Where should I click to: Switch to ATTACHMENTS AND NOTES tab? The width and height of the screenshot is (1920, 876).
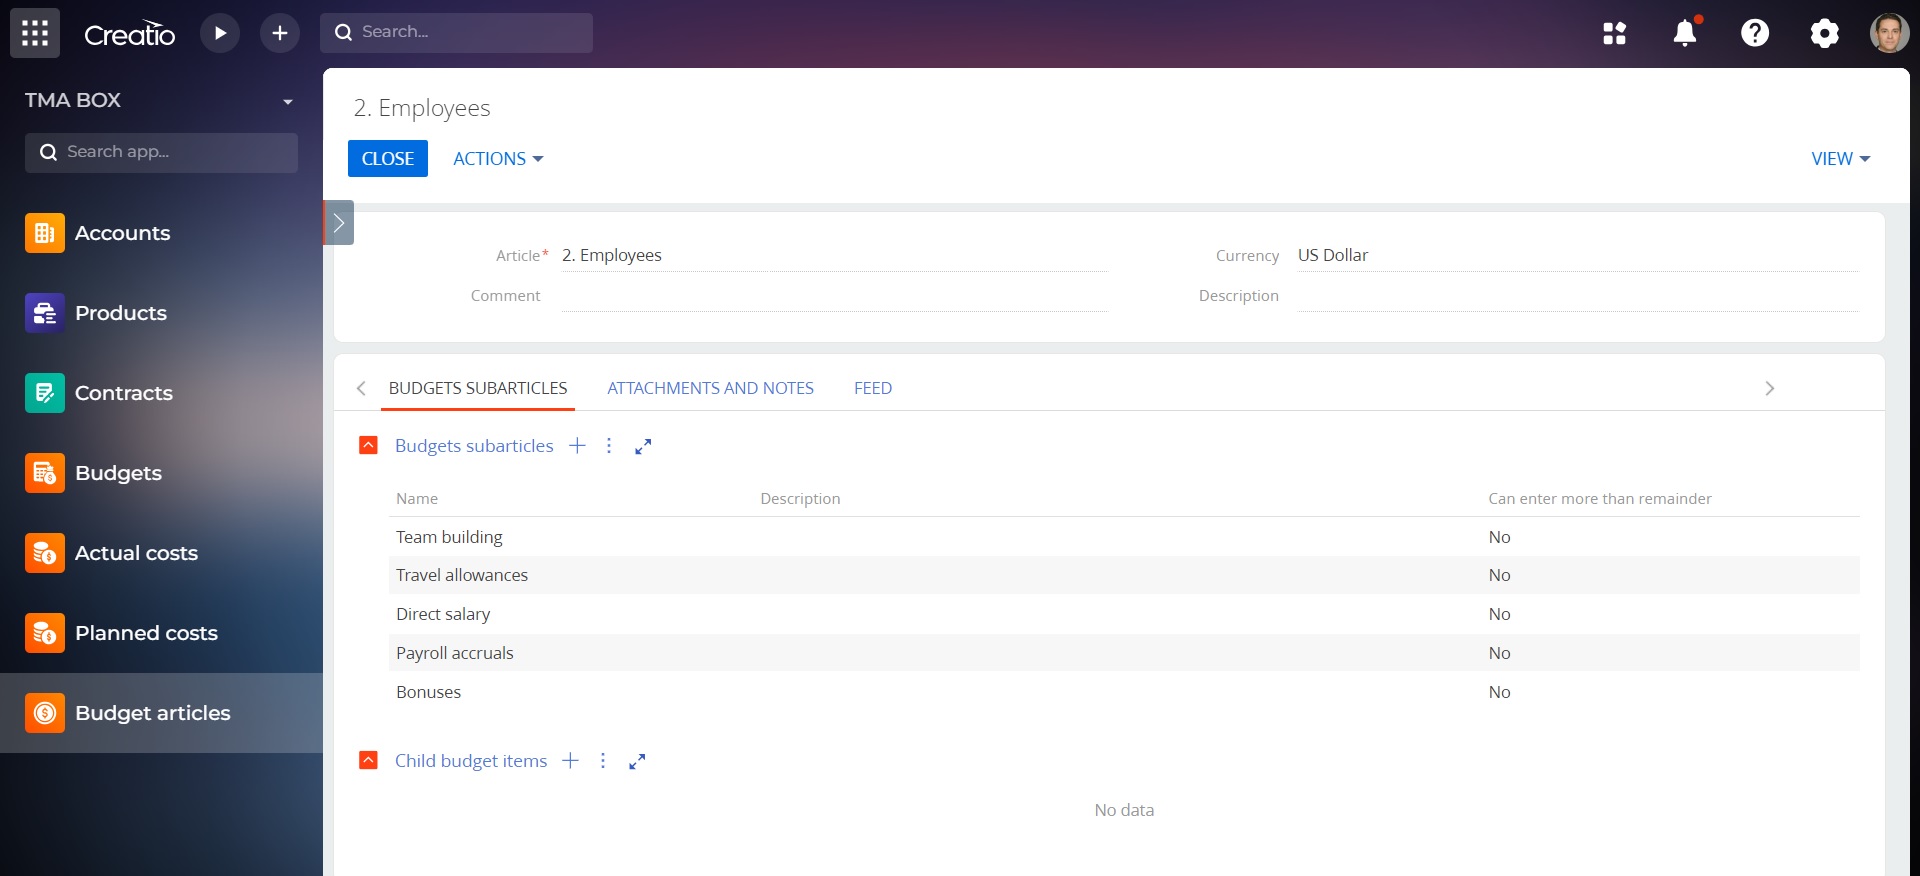coord(710,388)
